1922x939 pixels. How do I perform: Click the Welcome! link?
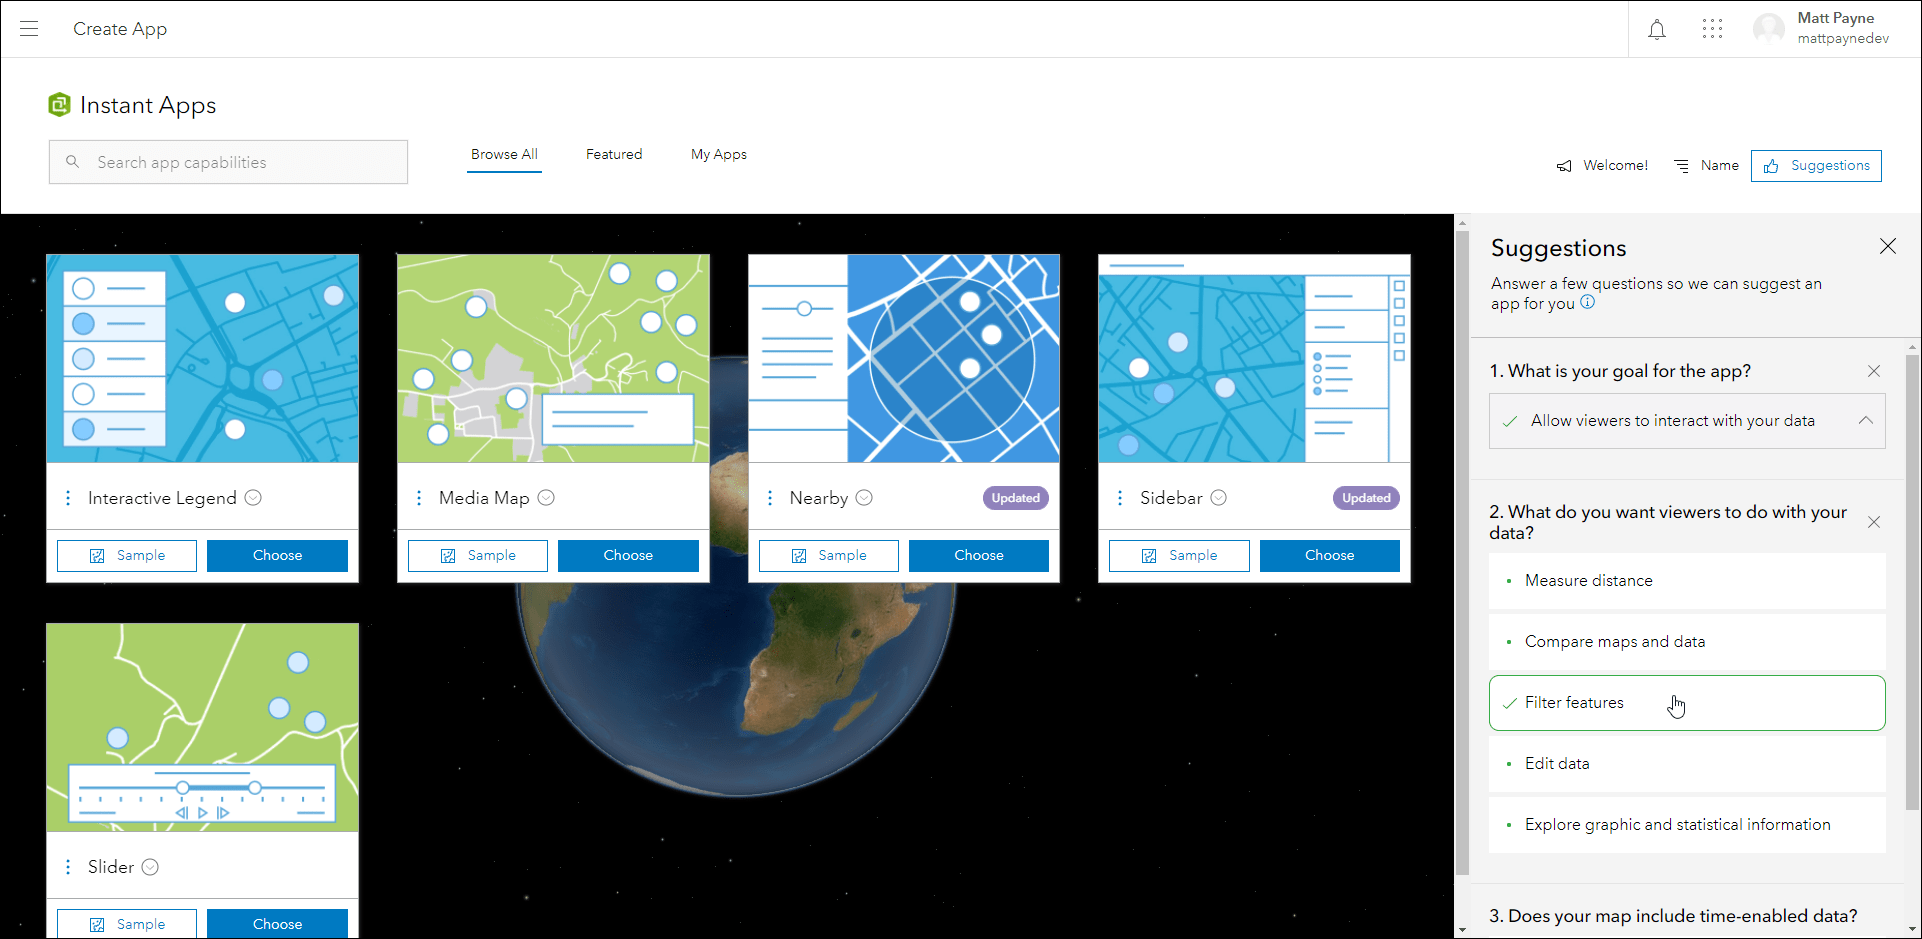pos(1615,166)
